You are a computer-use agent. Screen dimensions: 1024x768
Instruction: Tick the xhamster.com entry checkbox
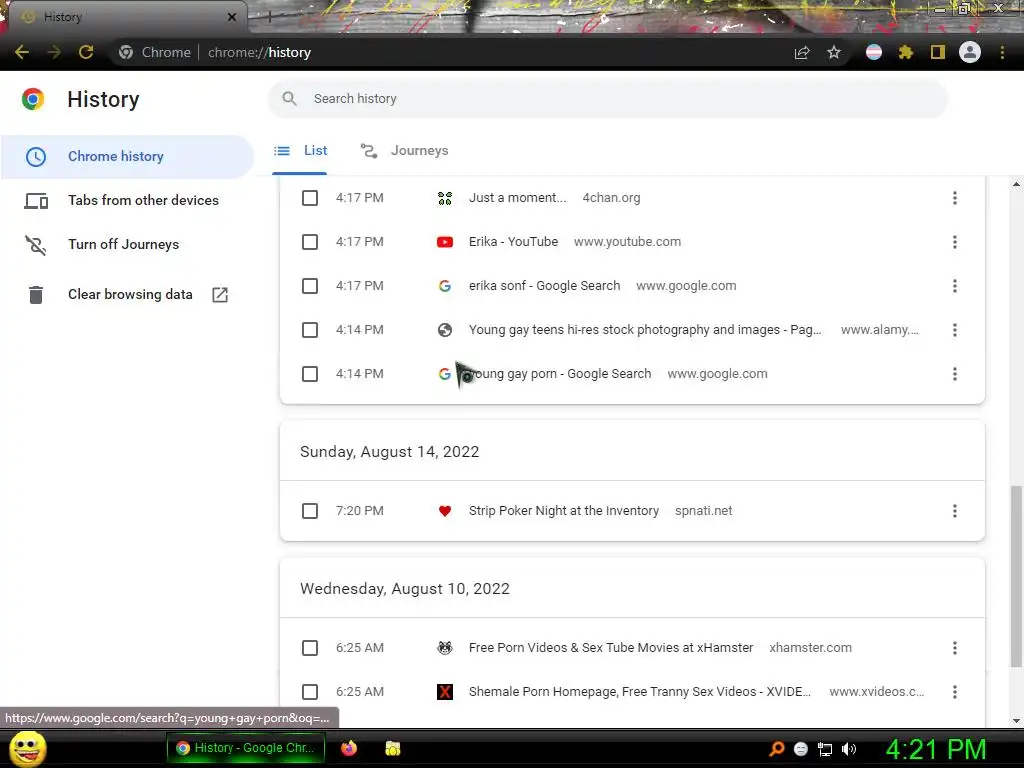[310, 648]
